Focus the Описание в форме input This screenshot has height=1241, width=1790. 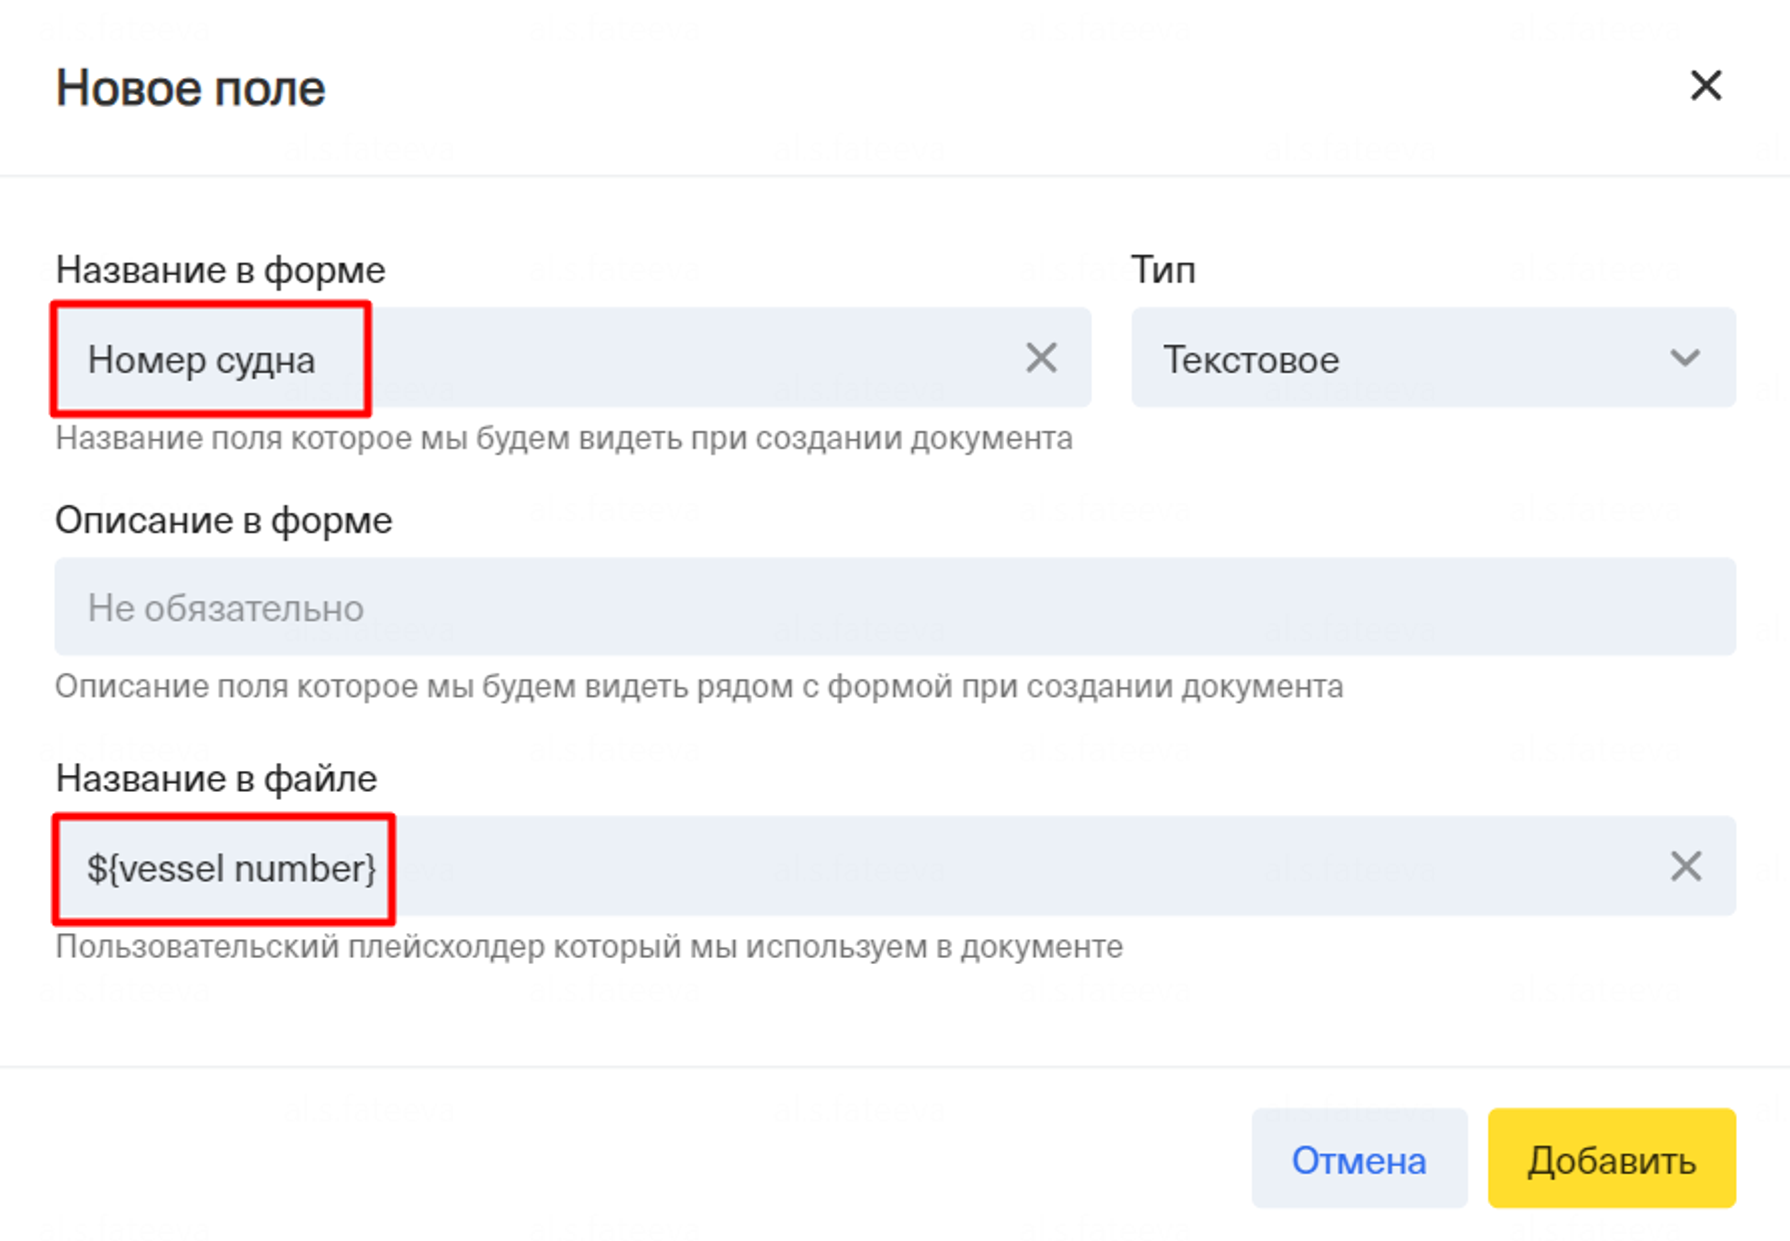[x=894, y=607]
